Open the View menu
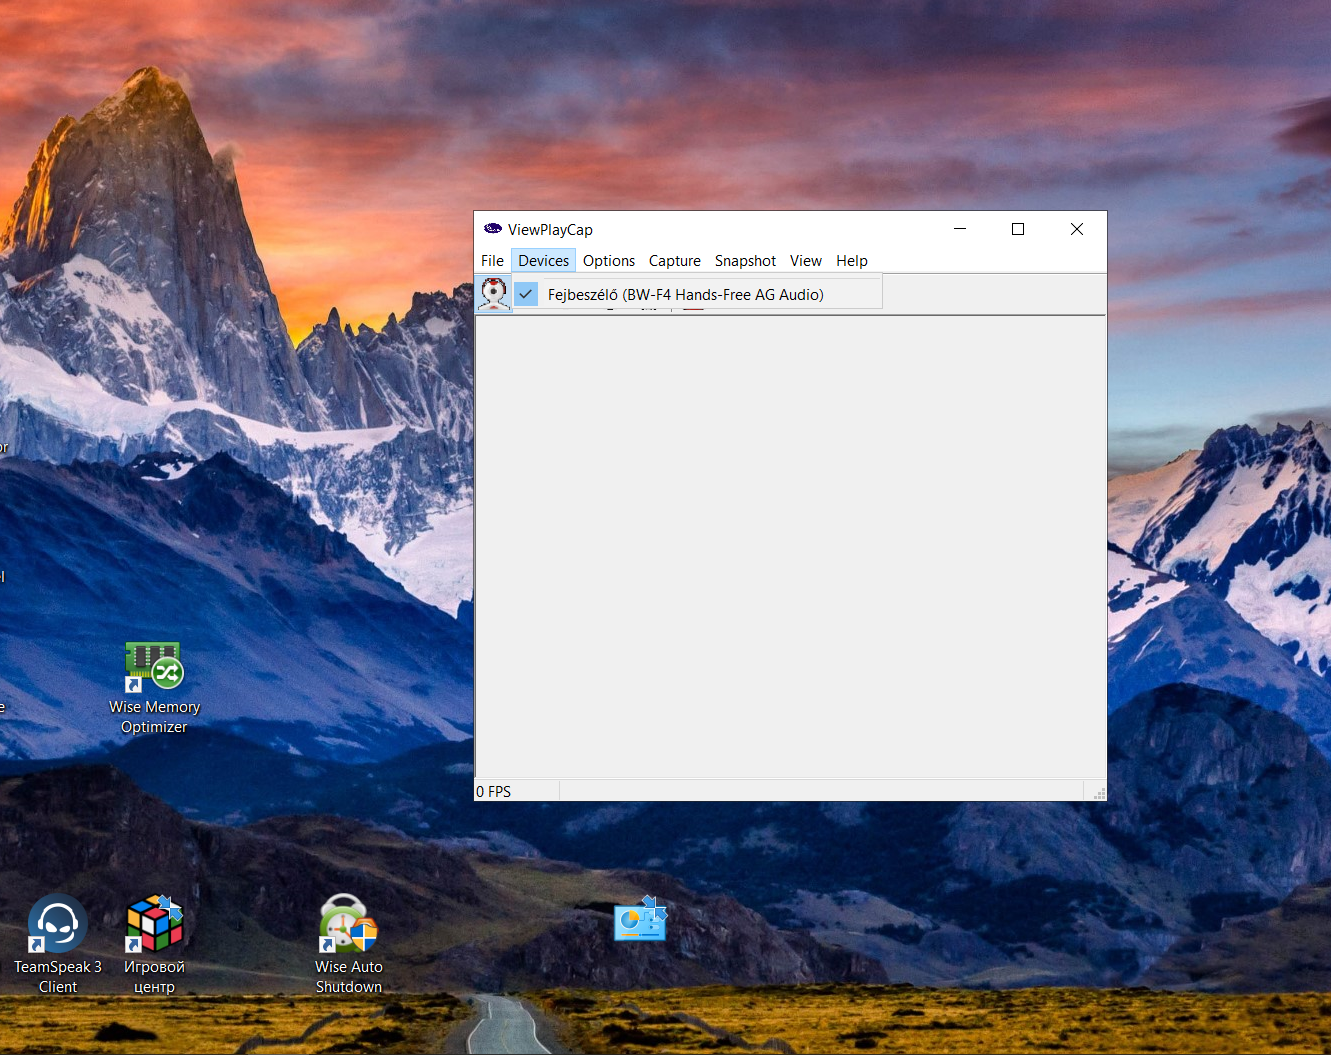This screenshot has width=1331, height=1055. 806,260
